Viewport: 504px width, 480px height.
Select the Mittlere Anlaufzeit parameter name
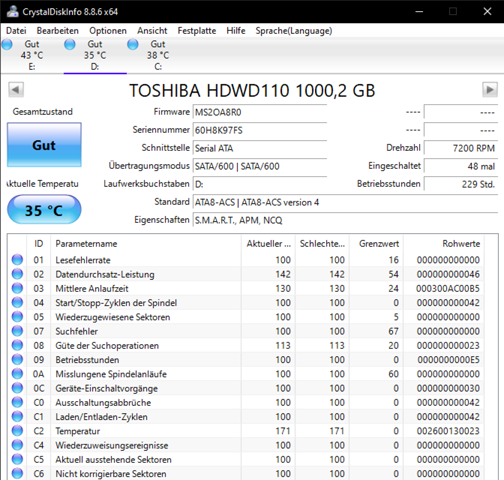pos(92,289)
